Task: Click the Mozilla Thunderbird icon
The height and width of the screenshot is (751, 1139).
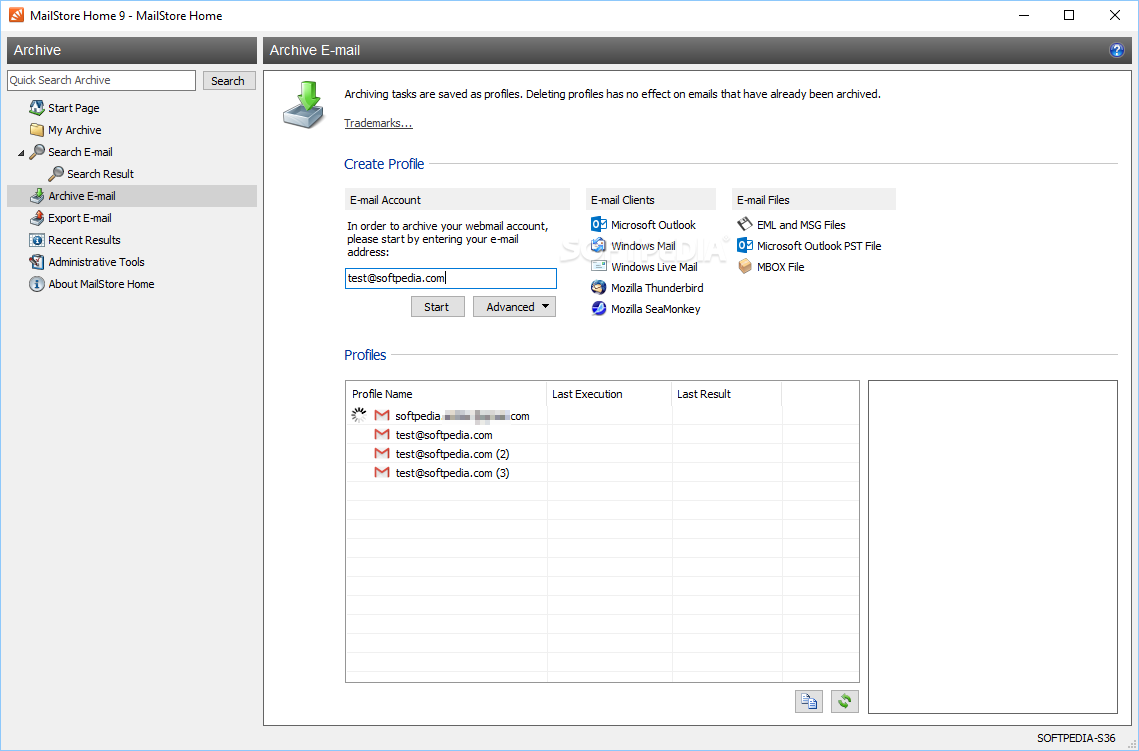Action: (599, 288)
